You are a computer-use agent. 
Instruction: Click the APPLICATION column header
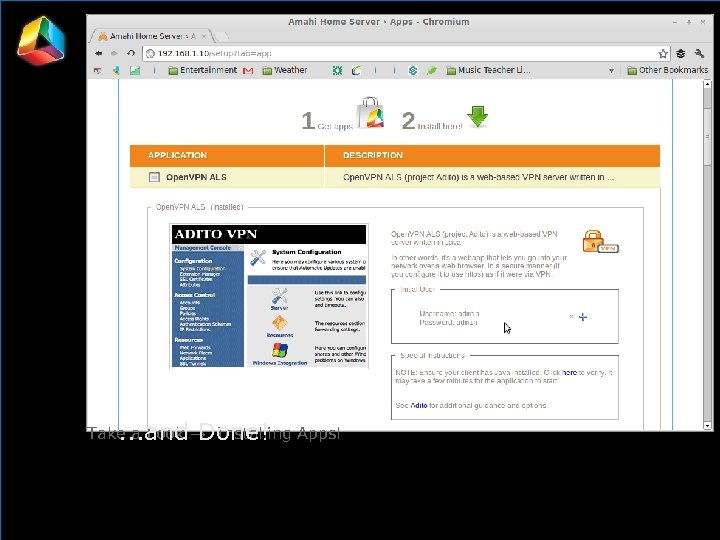click(227, 155)
